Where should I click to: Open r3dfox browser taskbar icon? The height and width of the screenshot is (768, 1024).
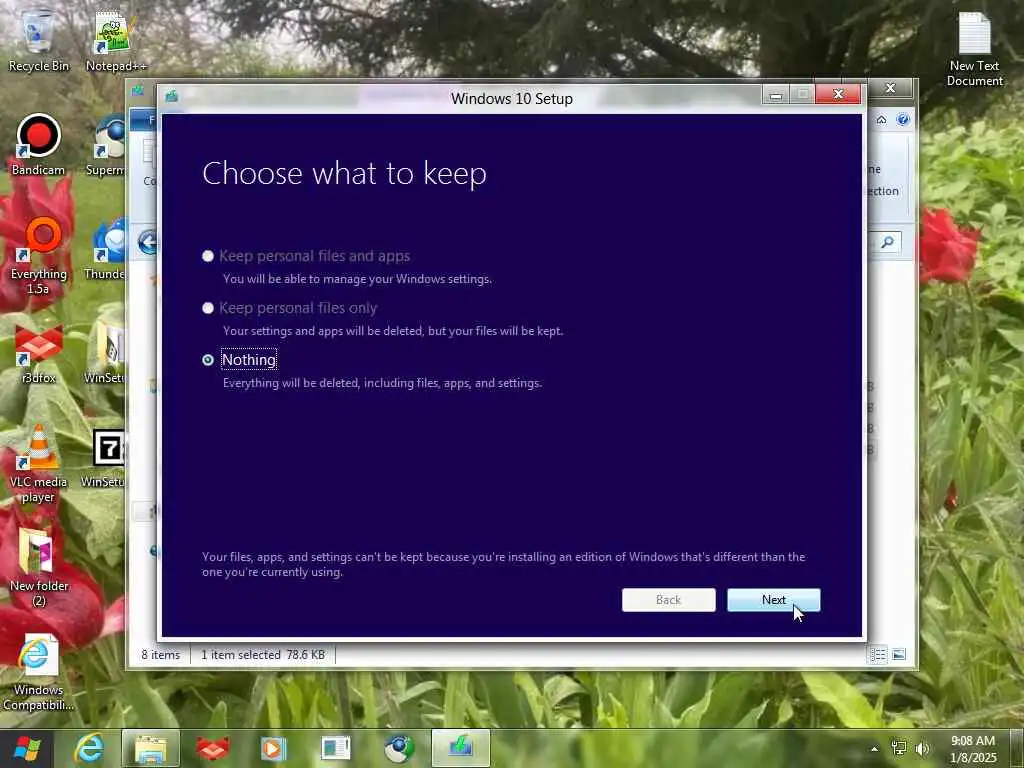(x=212, y=748)
